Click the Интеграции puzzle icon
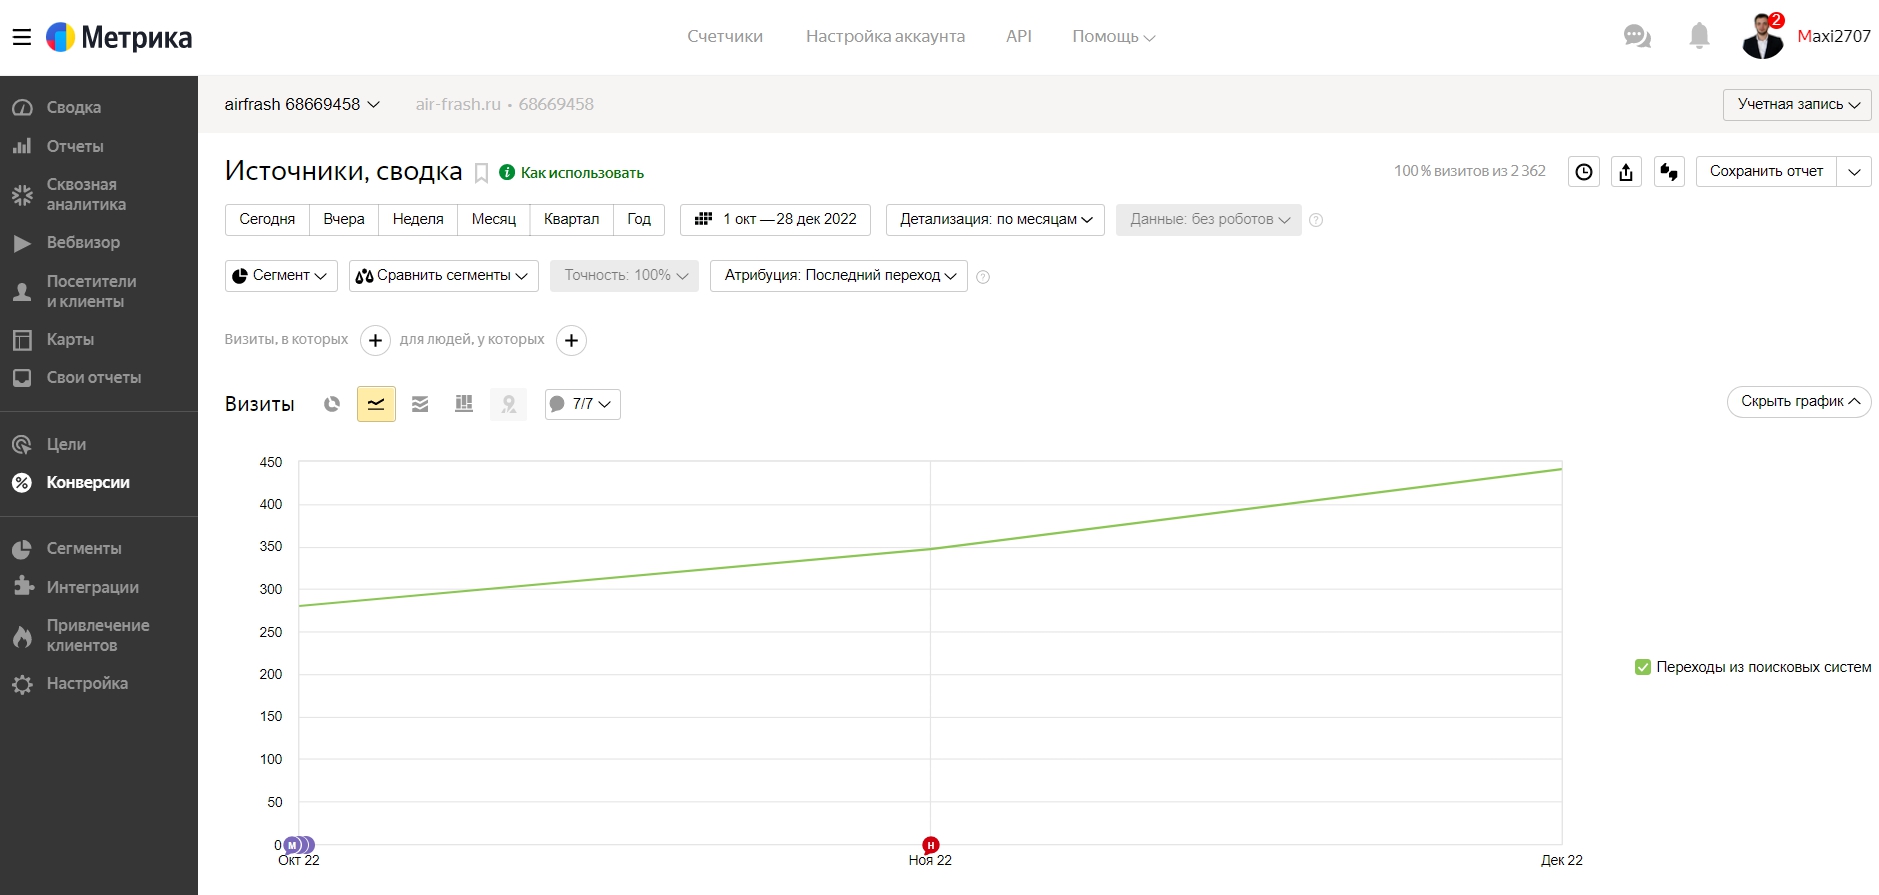1879x895 pixels. 23,587
